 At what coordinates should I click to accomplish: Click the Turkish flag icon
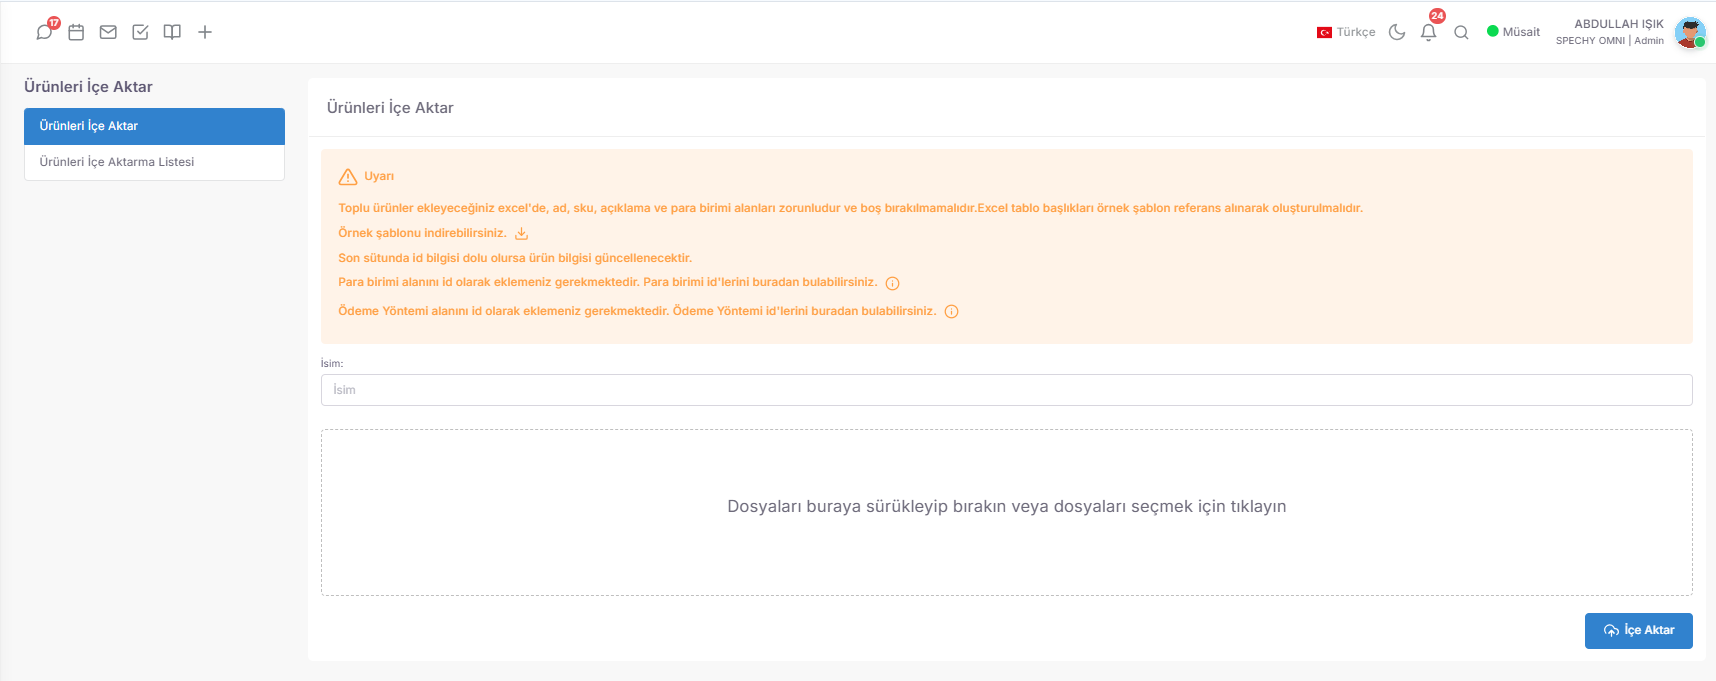pos(1324,32)
